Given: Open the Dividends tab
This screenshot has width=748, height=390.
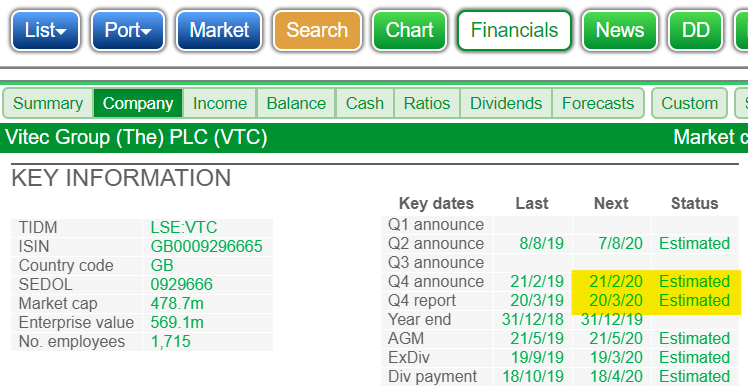Looking at the screenshot, I should [506, 103].
